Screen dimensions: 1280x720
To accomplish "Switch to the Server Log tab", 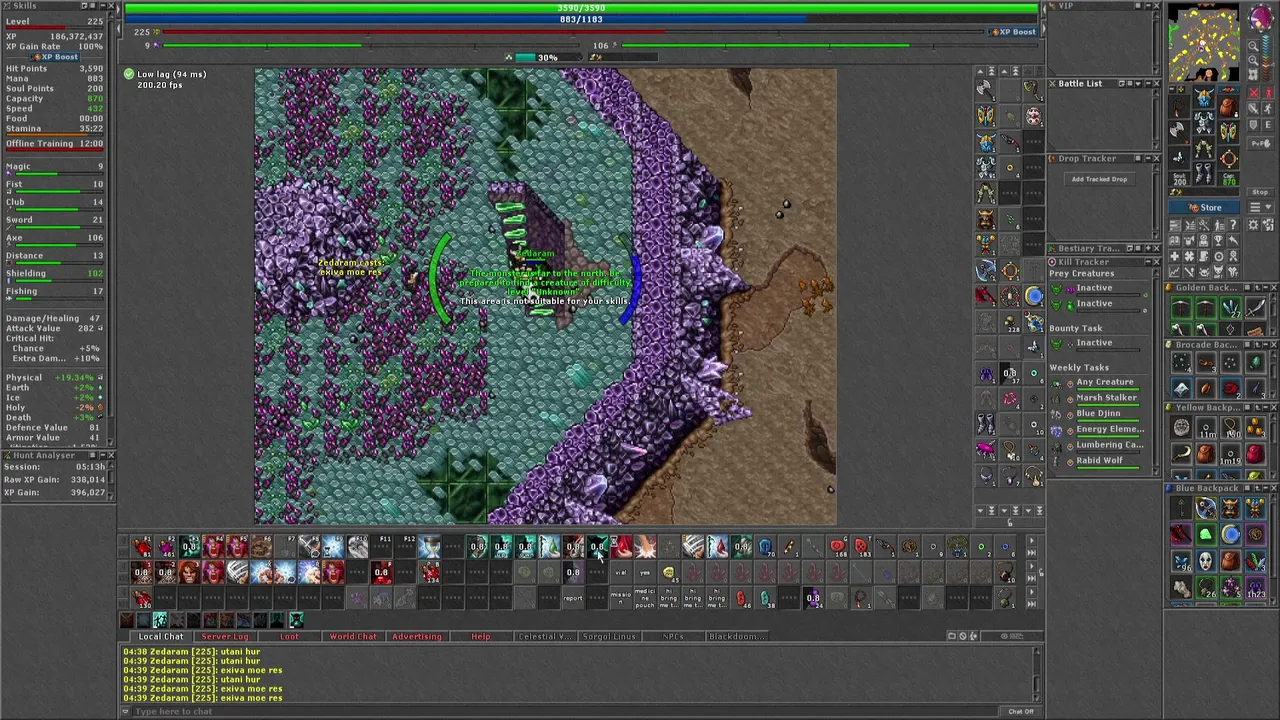I will 225,636.
